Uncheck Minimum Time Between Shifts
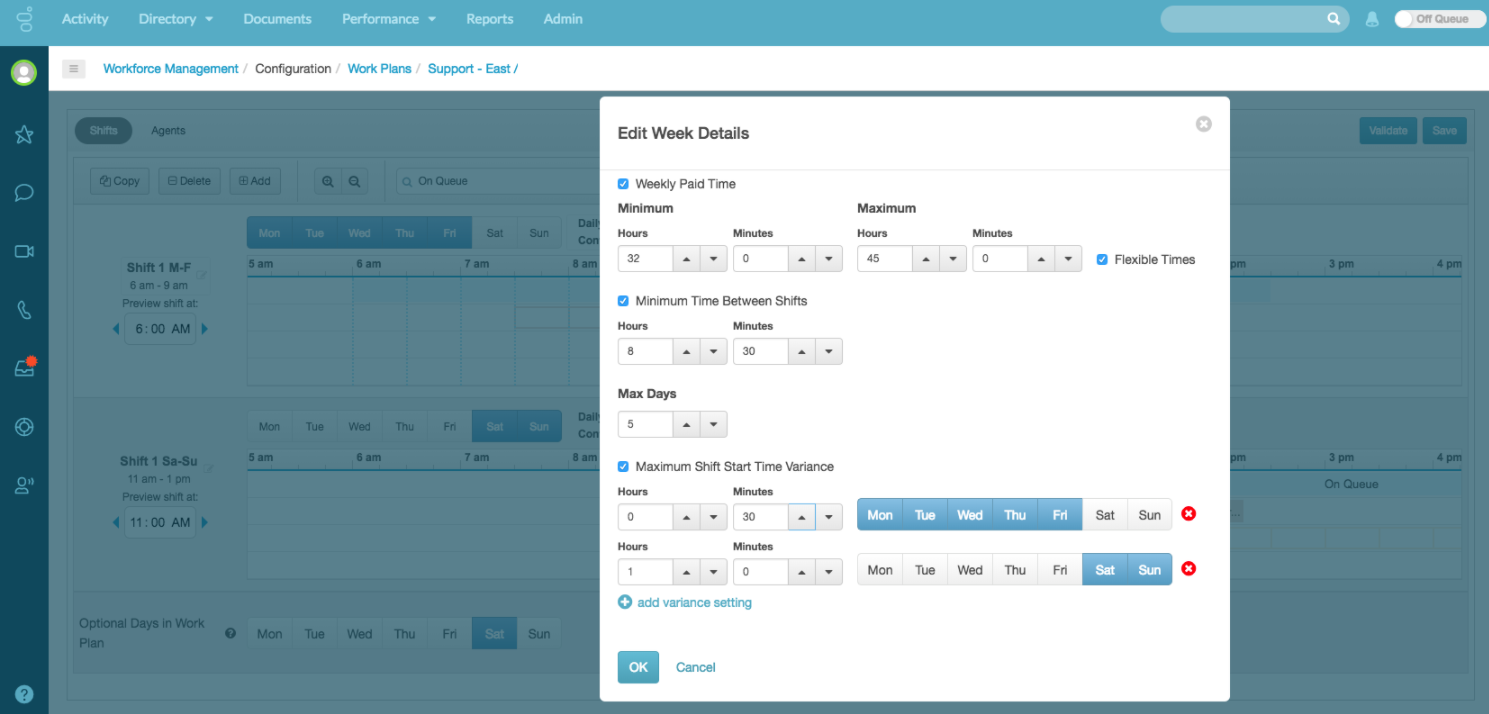Image resolution: width=1489 pixels, height=714 pixels. point(623,300)
